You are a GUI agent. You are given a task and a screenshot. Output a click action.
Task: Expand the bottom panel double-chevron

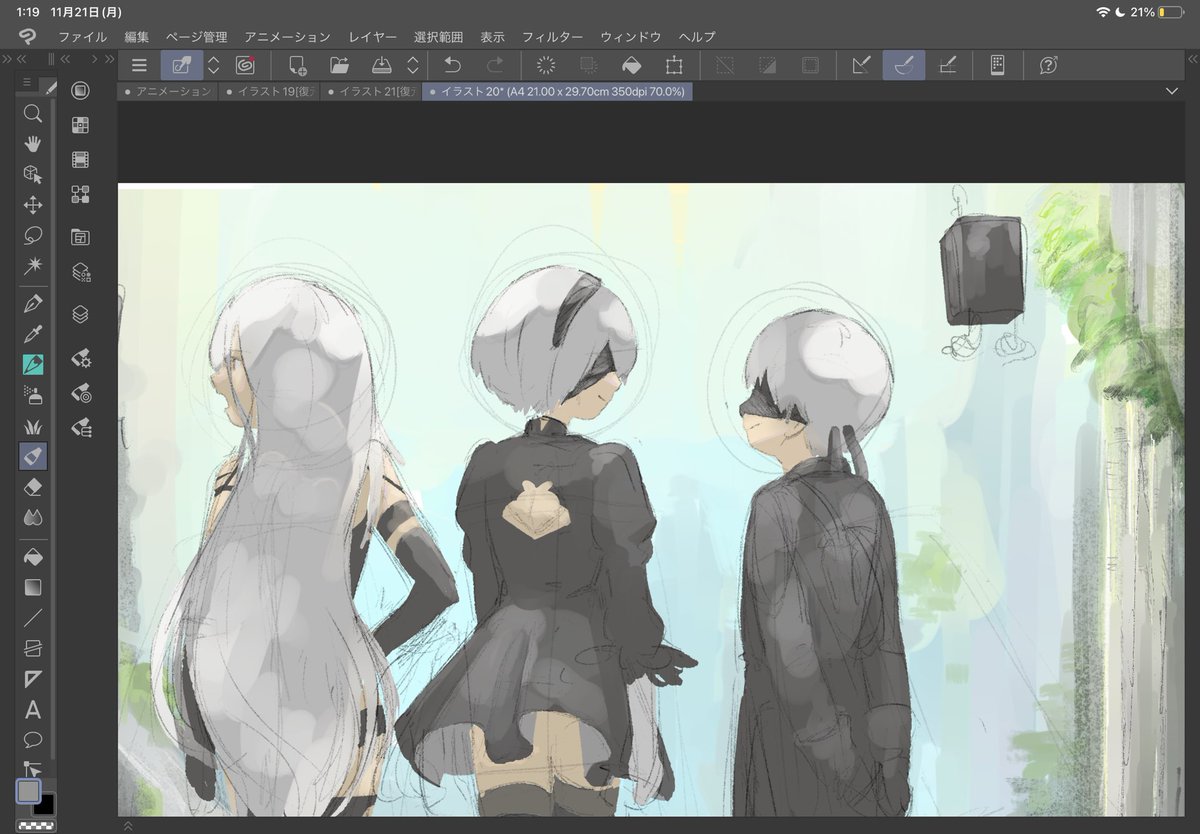[127, 826]
